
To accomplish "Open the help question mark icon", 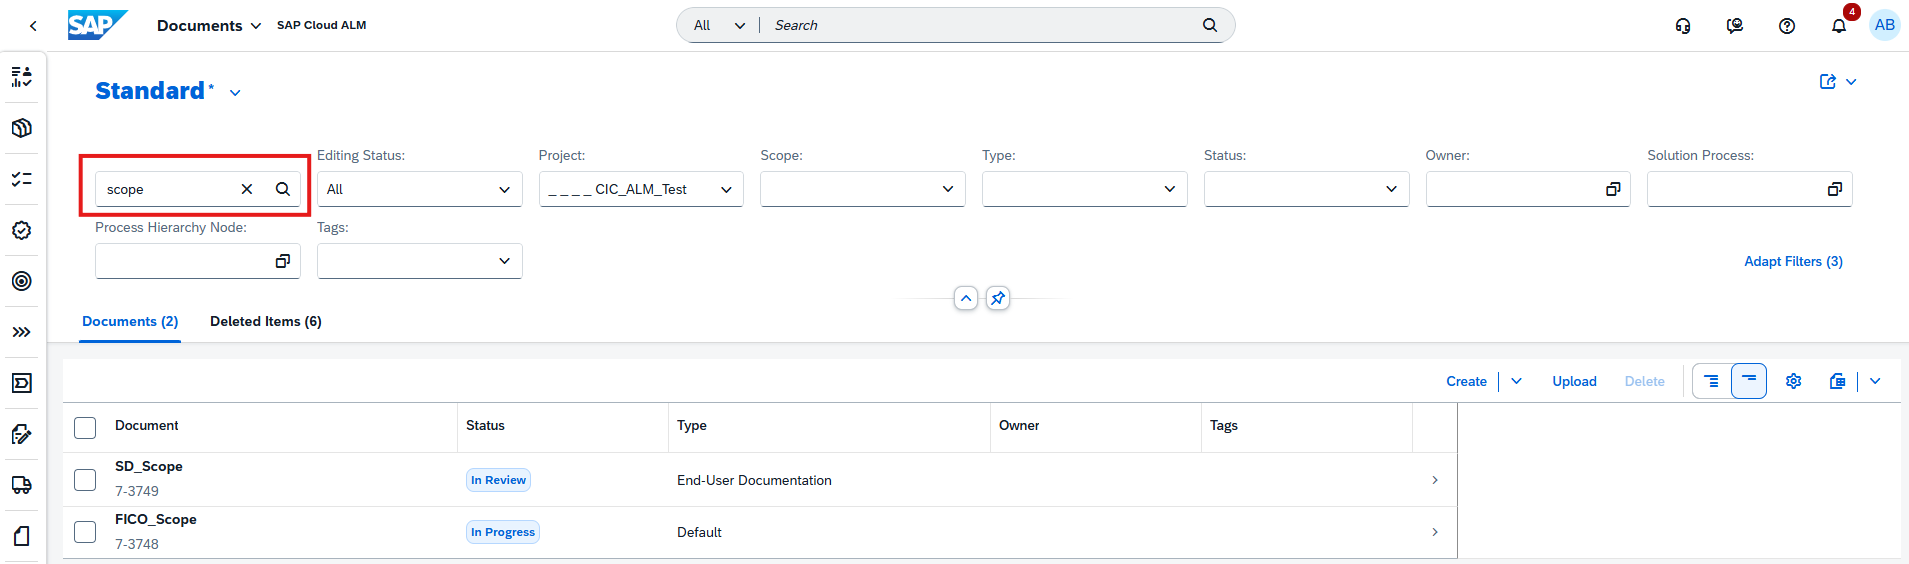I will coord(1786,26).
